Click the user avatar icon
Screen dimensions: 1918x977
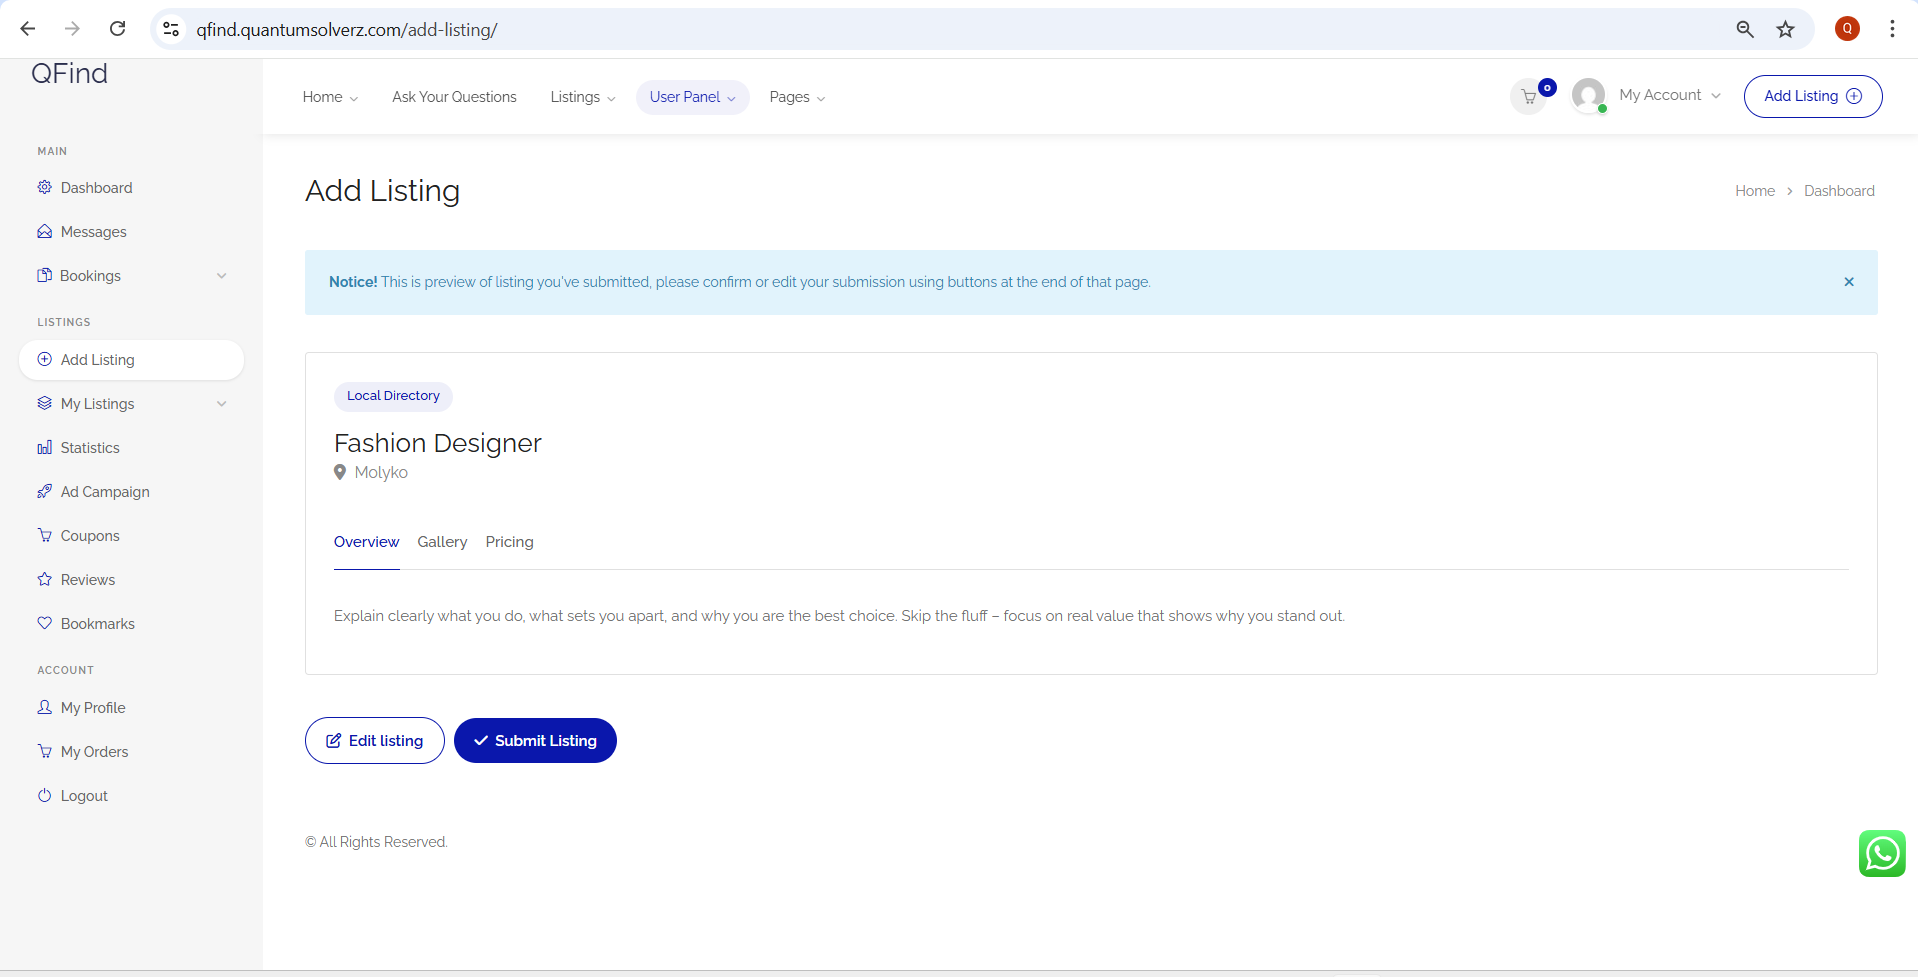point(1588,96)
